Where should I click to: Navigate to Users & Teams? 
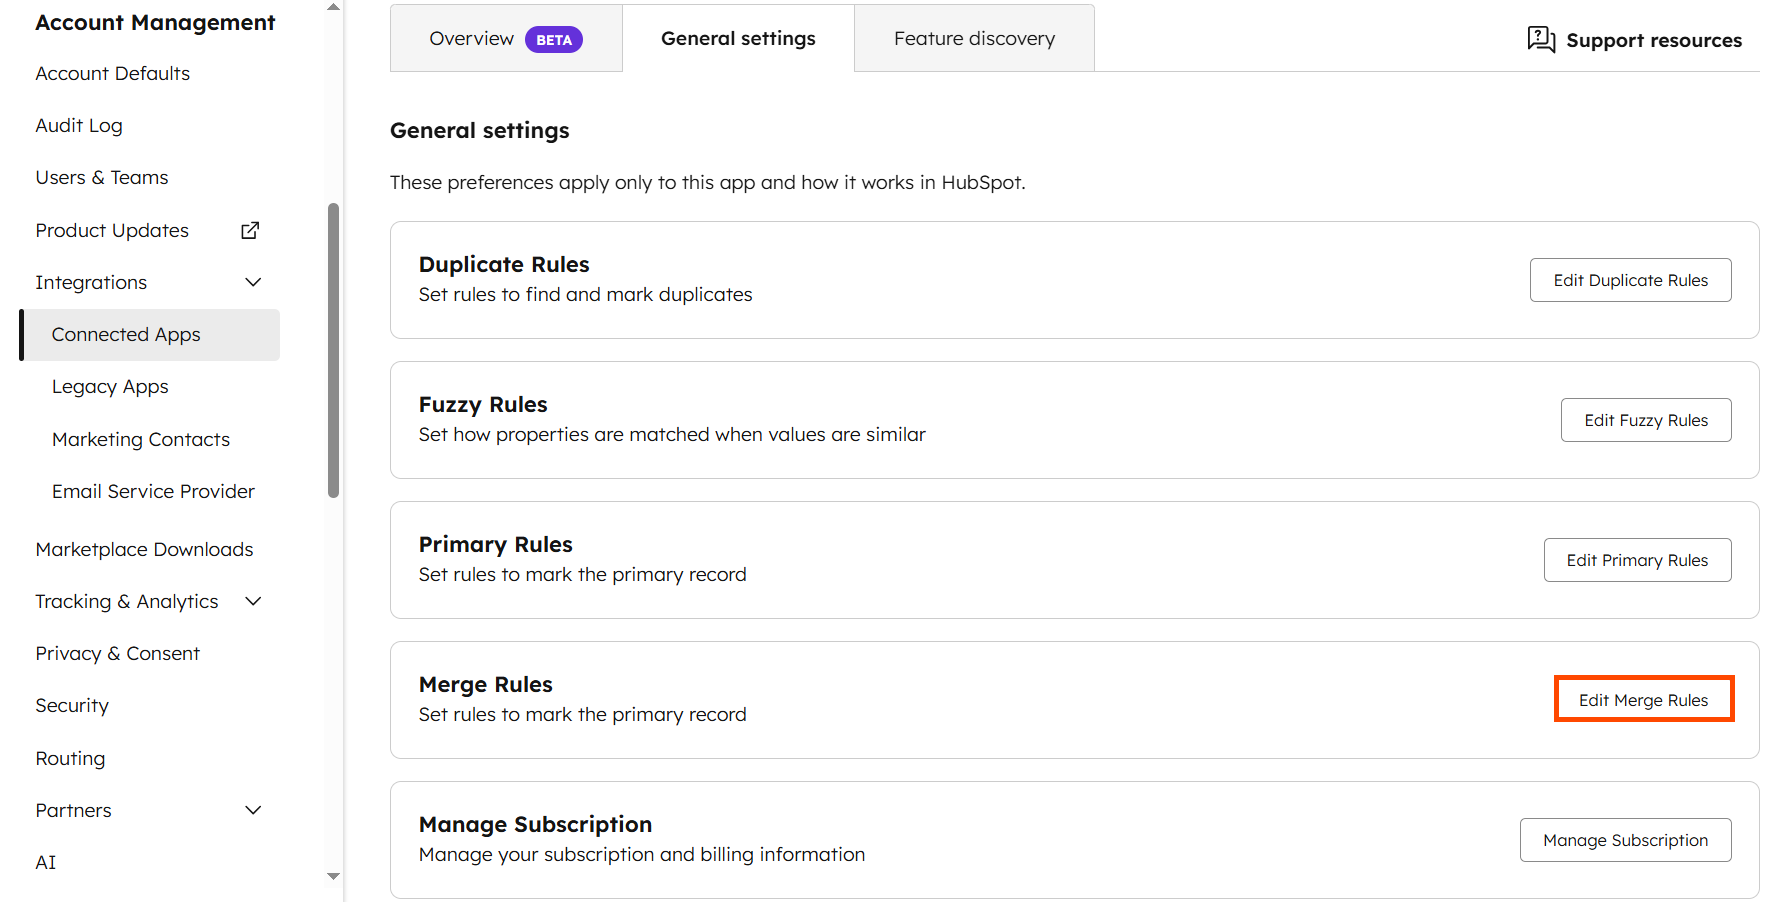point(101,177)
